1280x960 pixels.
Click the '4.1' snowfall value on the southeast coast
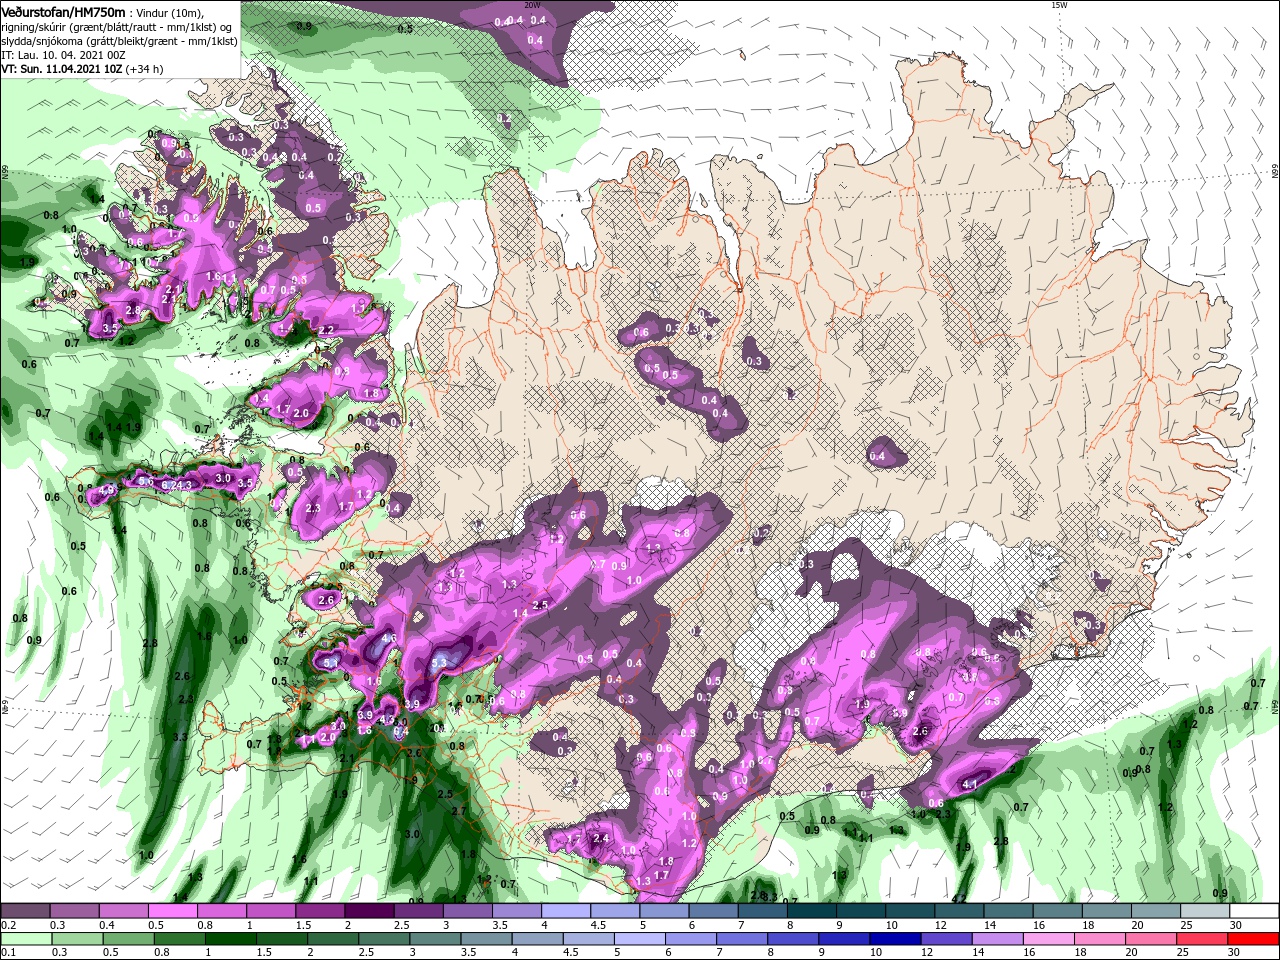[x=969, y=785]
